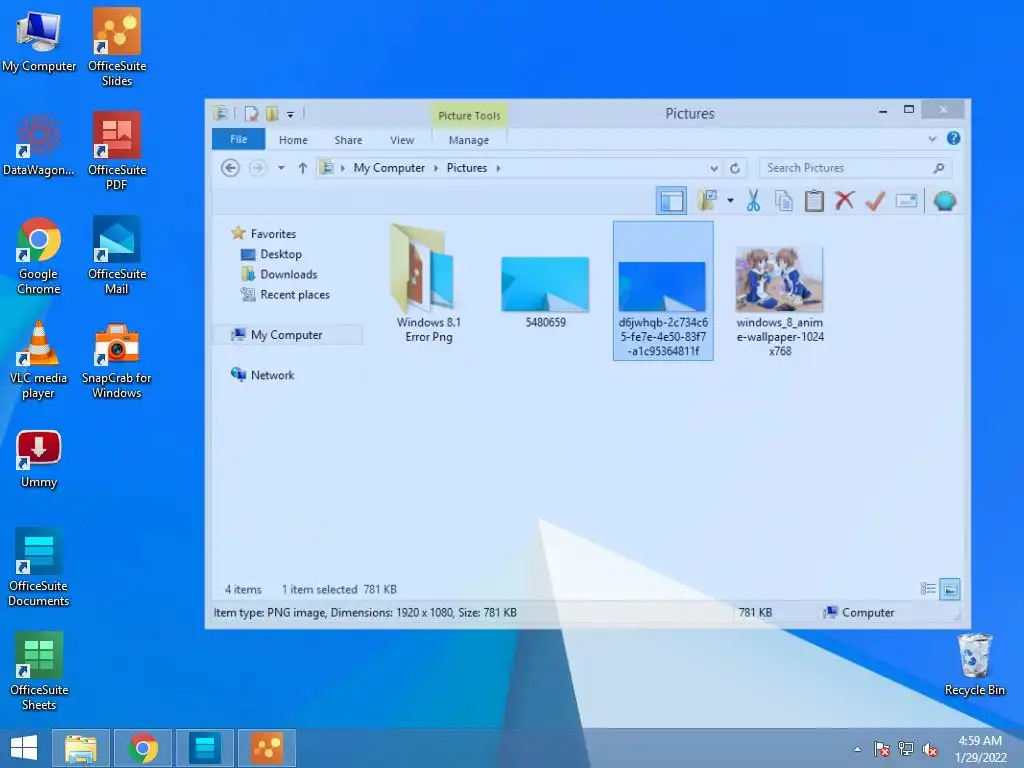This screenshot has width=1024, height=768.
Task: Select My Computer in navigation pane
Action: click(x=286, y=334)
